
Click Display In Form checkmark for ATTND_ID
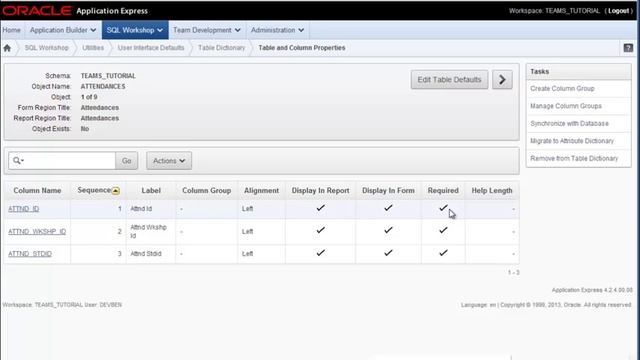(x=388, y=208)
